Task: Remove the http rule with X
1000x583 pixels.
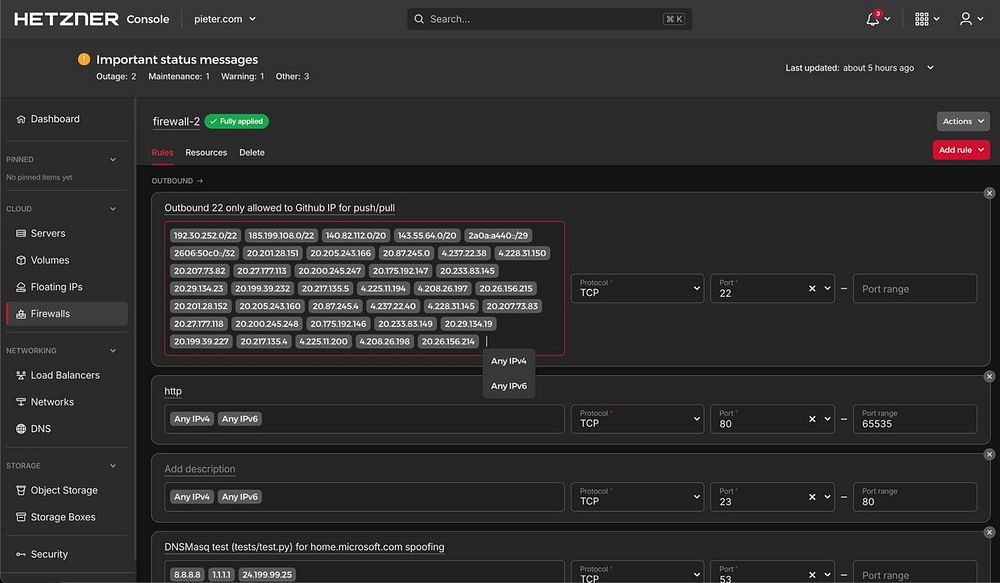Action: point(989,376)
